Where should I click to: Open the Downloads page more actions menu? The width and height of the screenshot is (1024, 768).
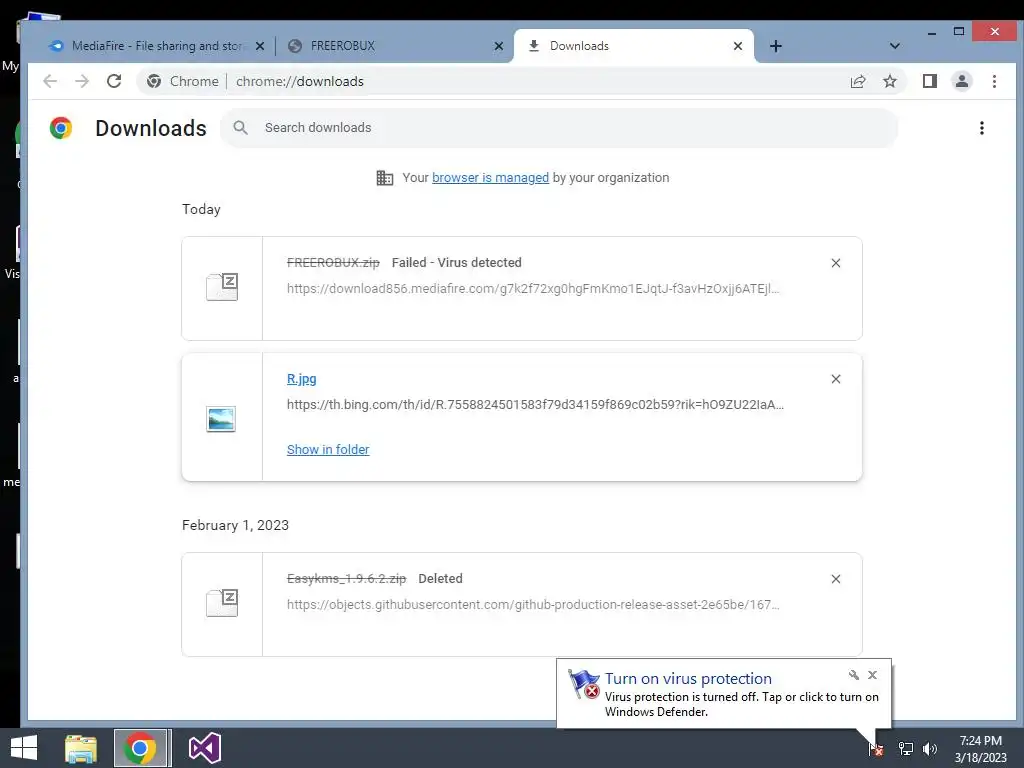982,128
